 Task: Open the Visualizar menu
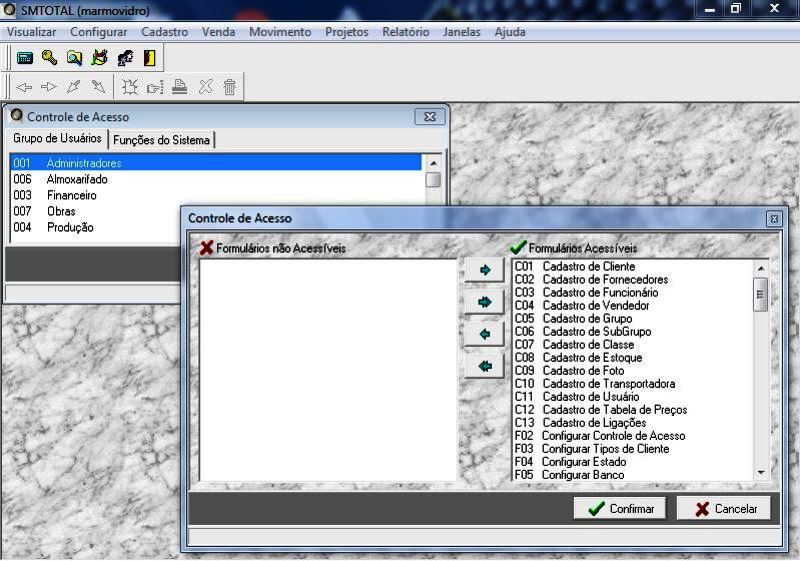32,32
